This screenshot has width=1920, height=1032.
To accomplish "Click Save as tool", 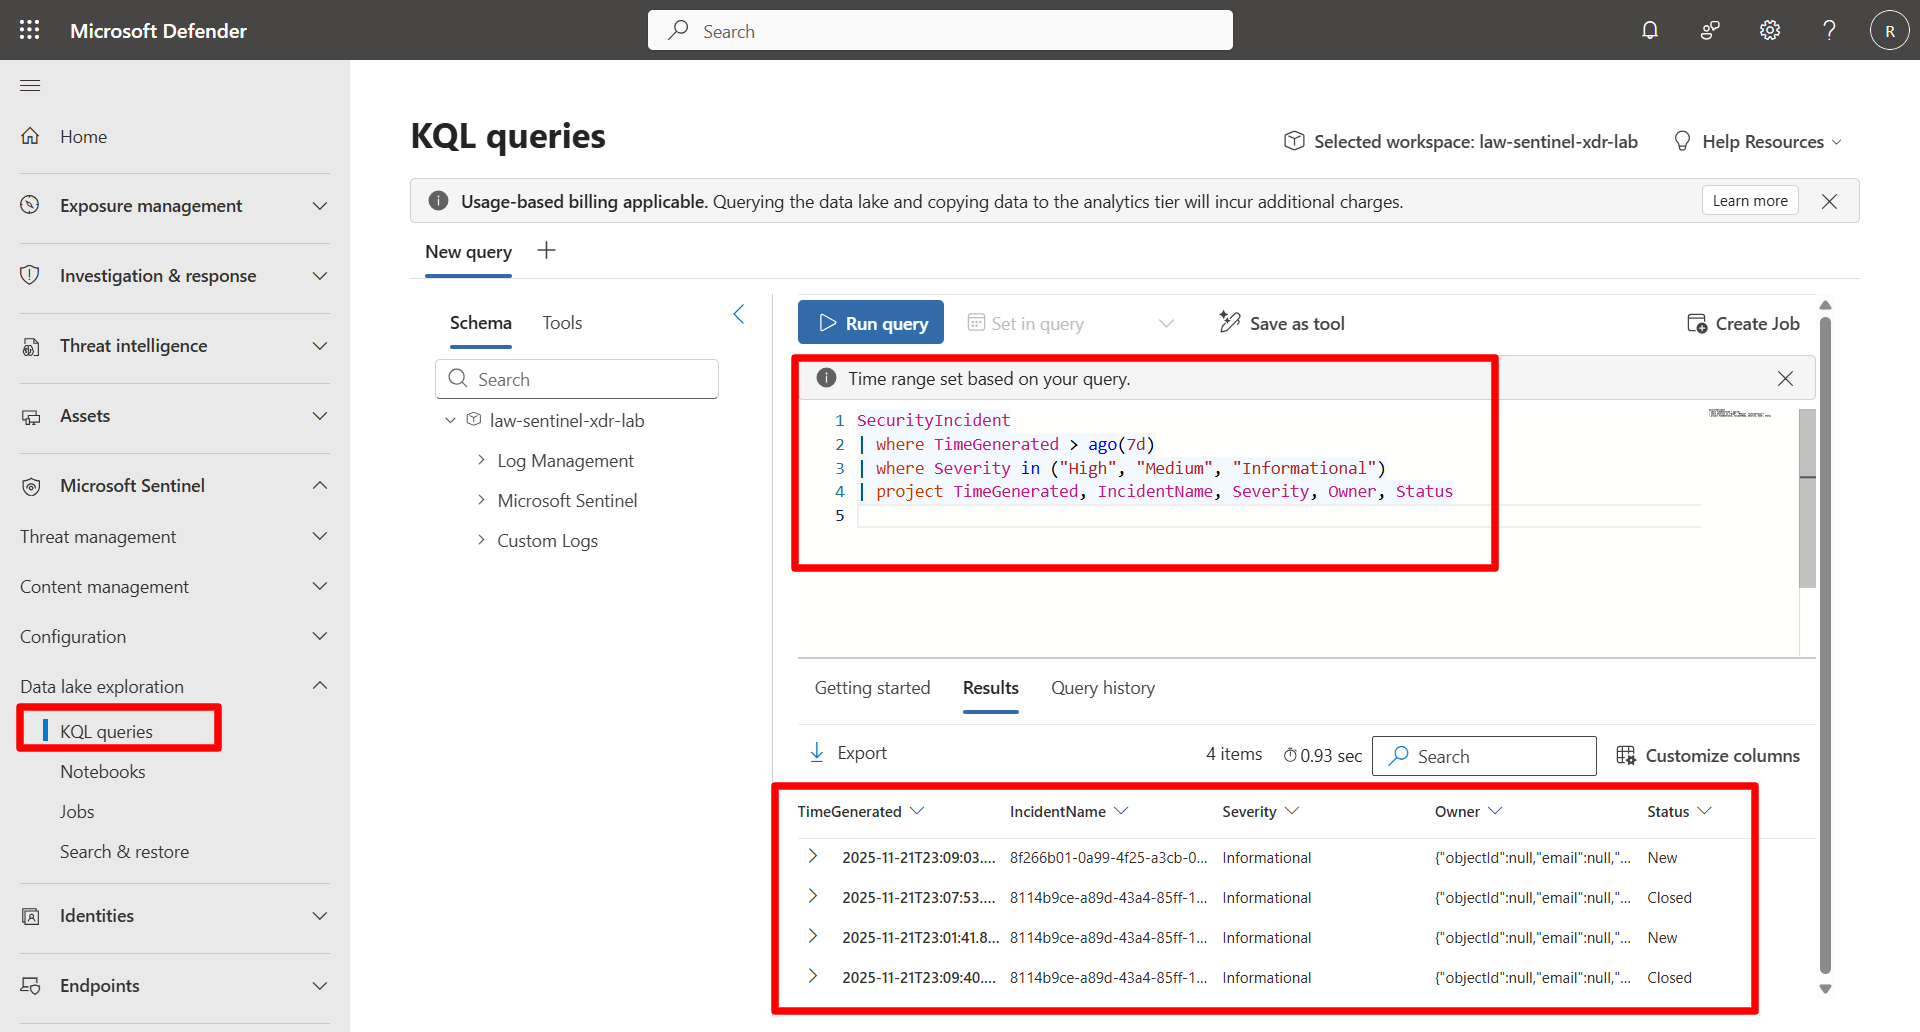I will 1282,323.
